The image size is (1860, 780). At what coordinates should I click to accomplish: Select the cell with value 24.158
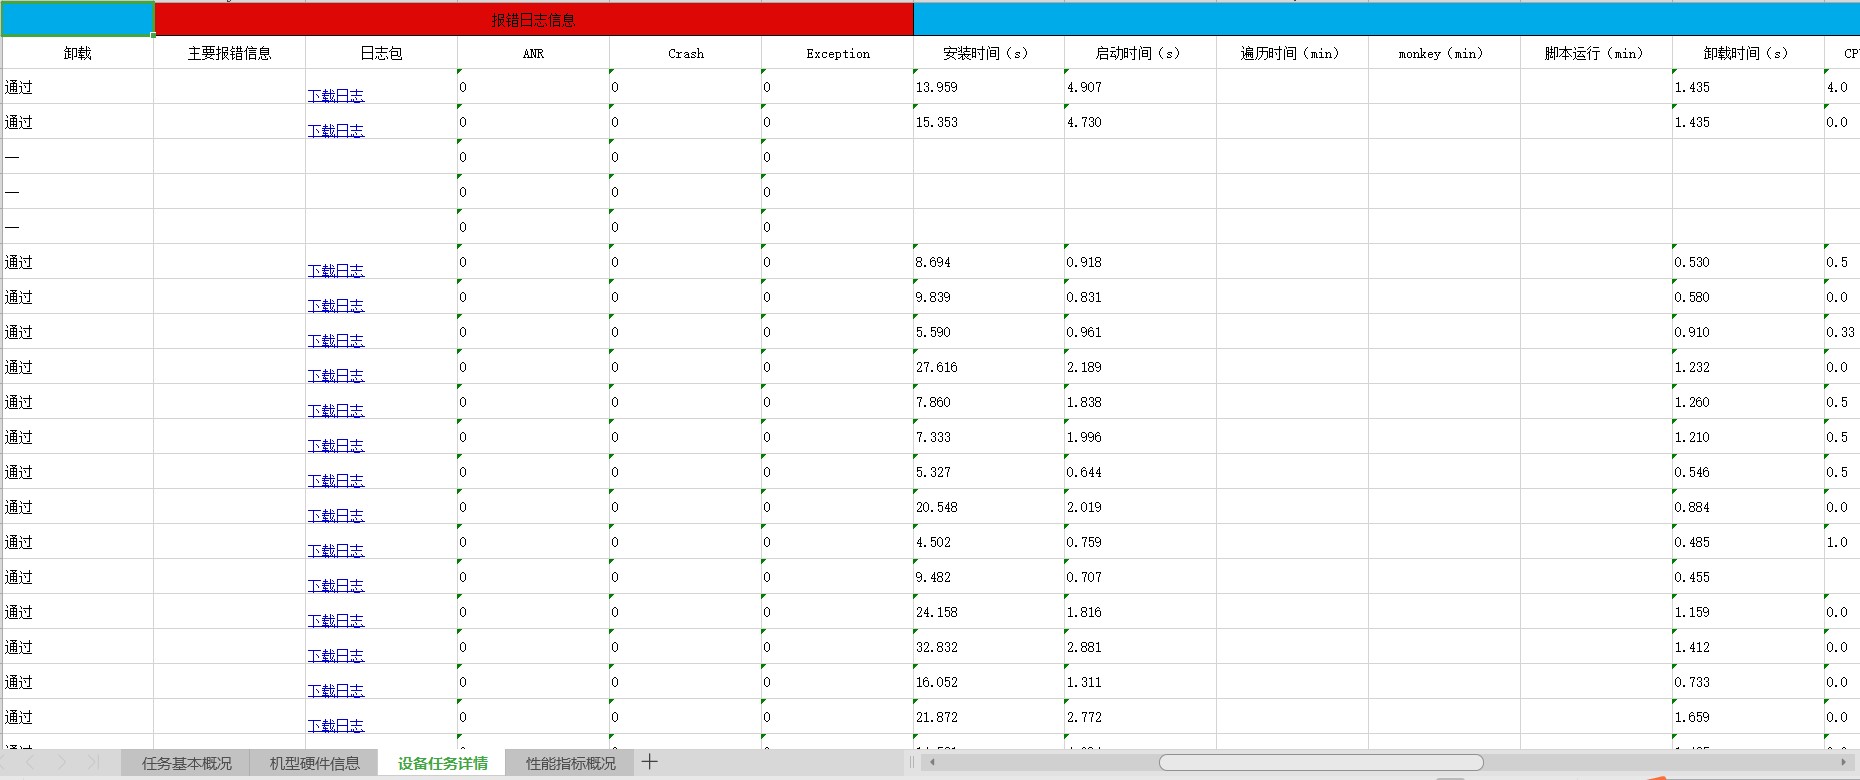tap(989, 612)
